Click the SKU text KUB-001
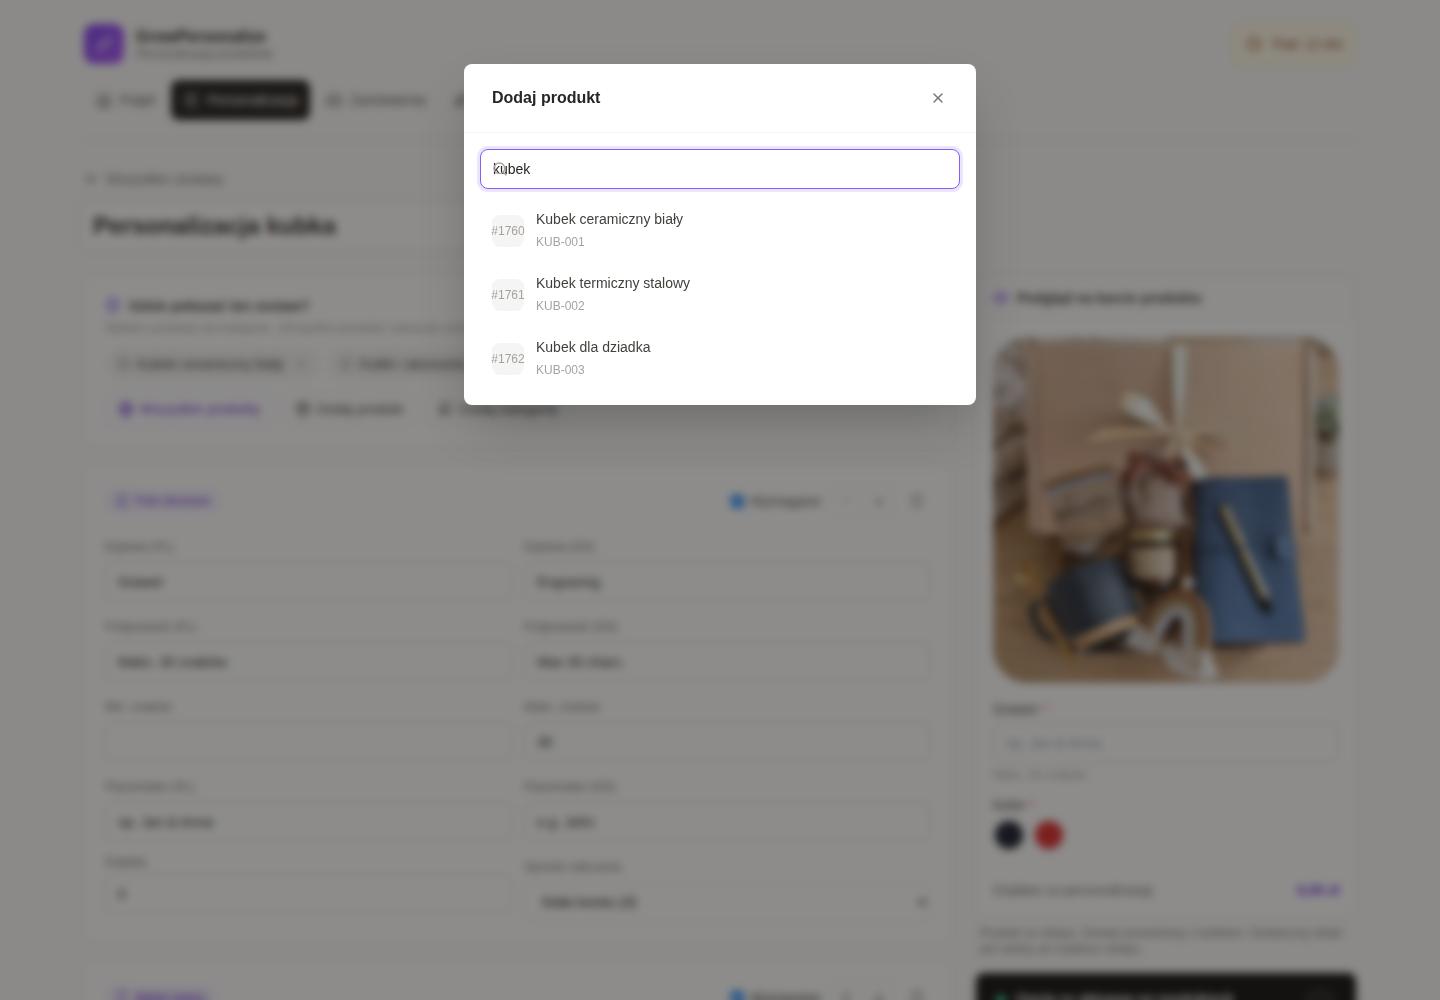The height and width of the screenshot is (1000, 1440). click(x=560, y=242)
